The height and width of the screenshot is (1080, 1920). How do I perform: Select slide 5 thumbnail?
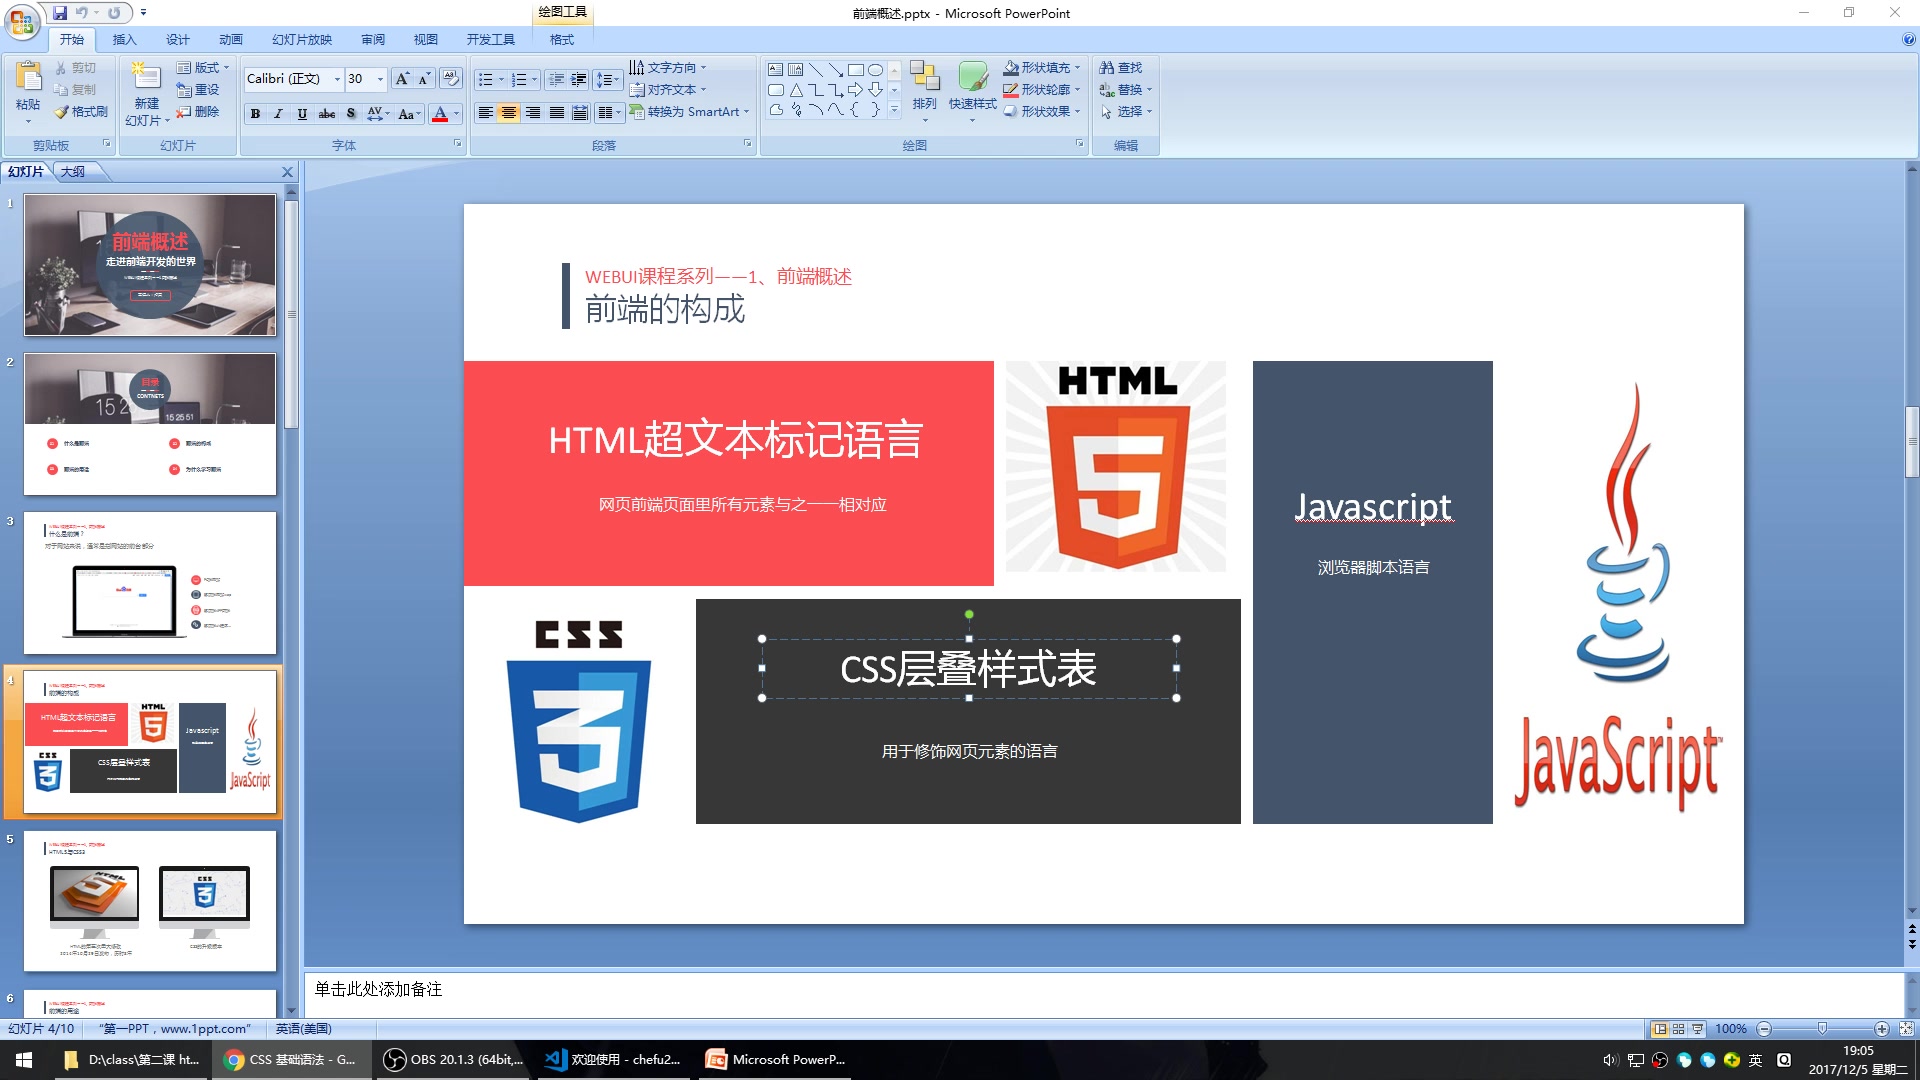pos(150,901)
